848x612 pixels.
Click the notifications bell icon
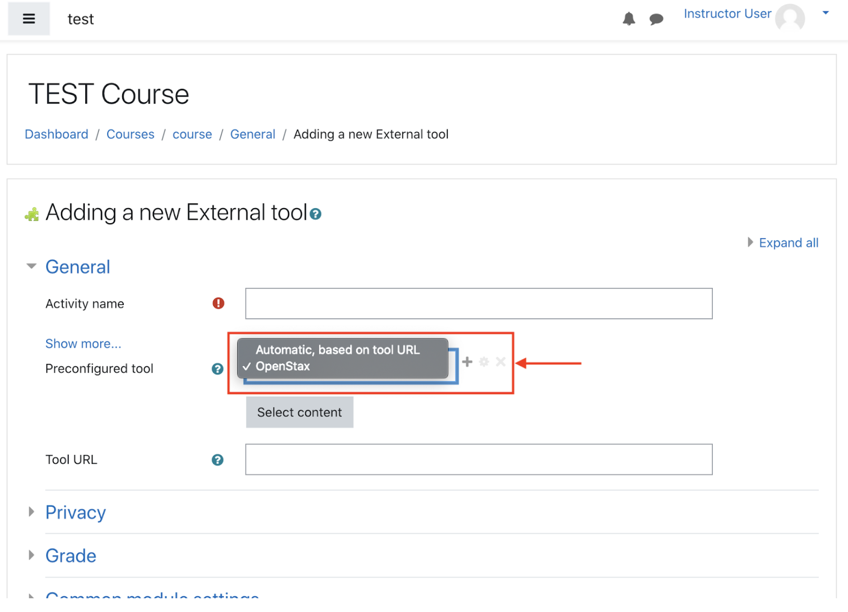[629, 18]
